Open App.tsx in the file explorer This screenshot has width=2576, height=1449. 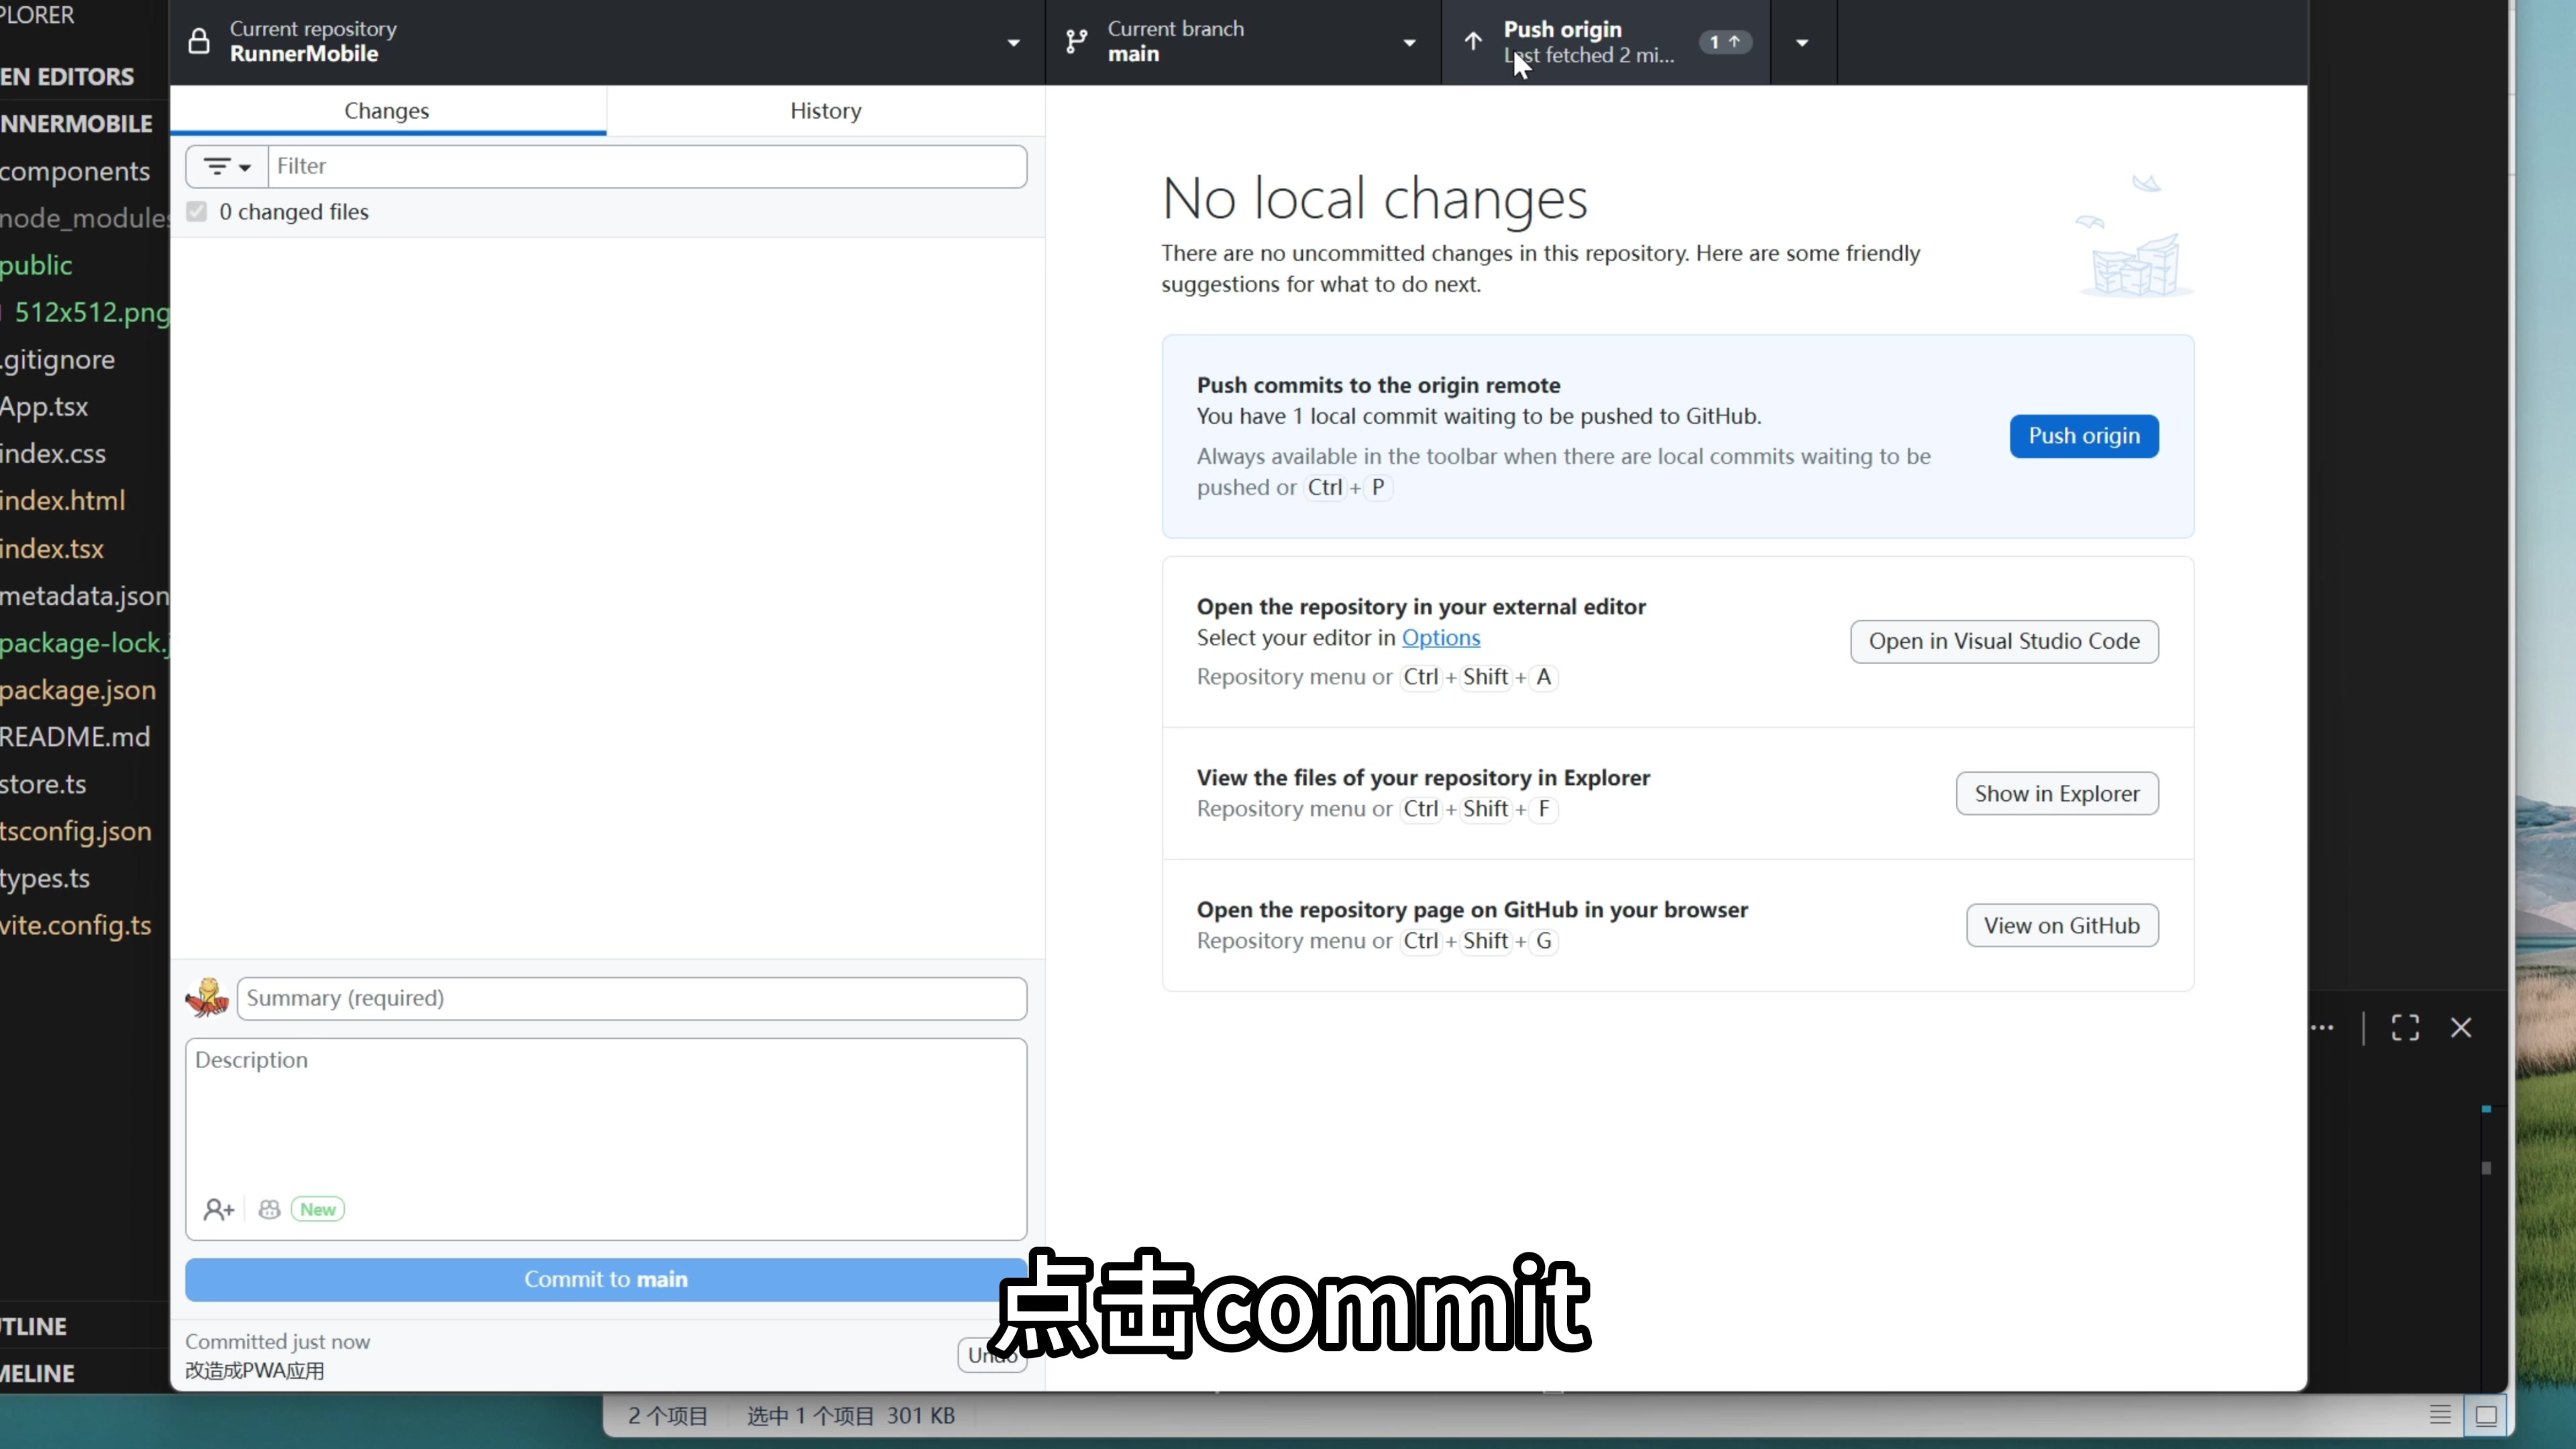[x=45, y=407]
